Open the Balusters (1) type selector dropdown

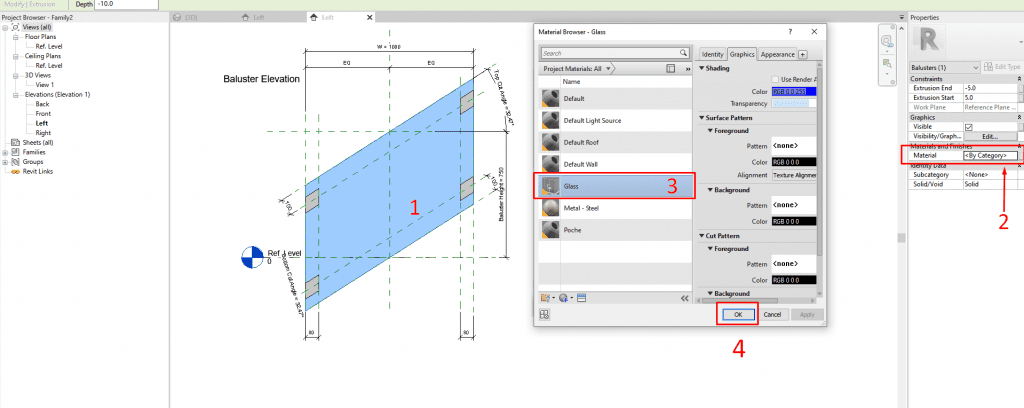pyautogui.click(x=976, y=66)
